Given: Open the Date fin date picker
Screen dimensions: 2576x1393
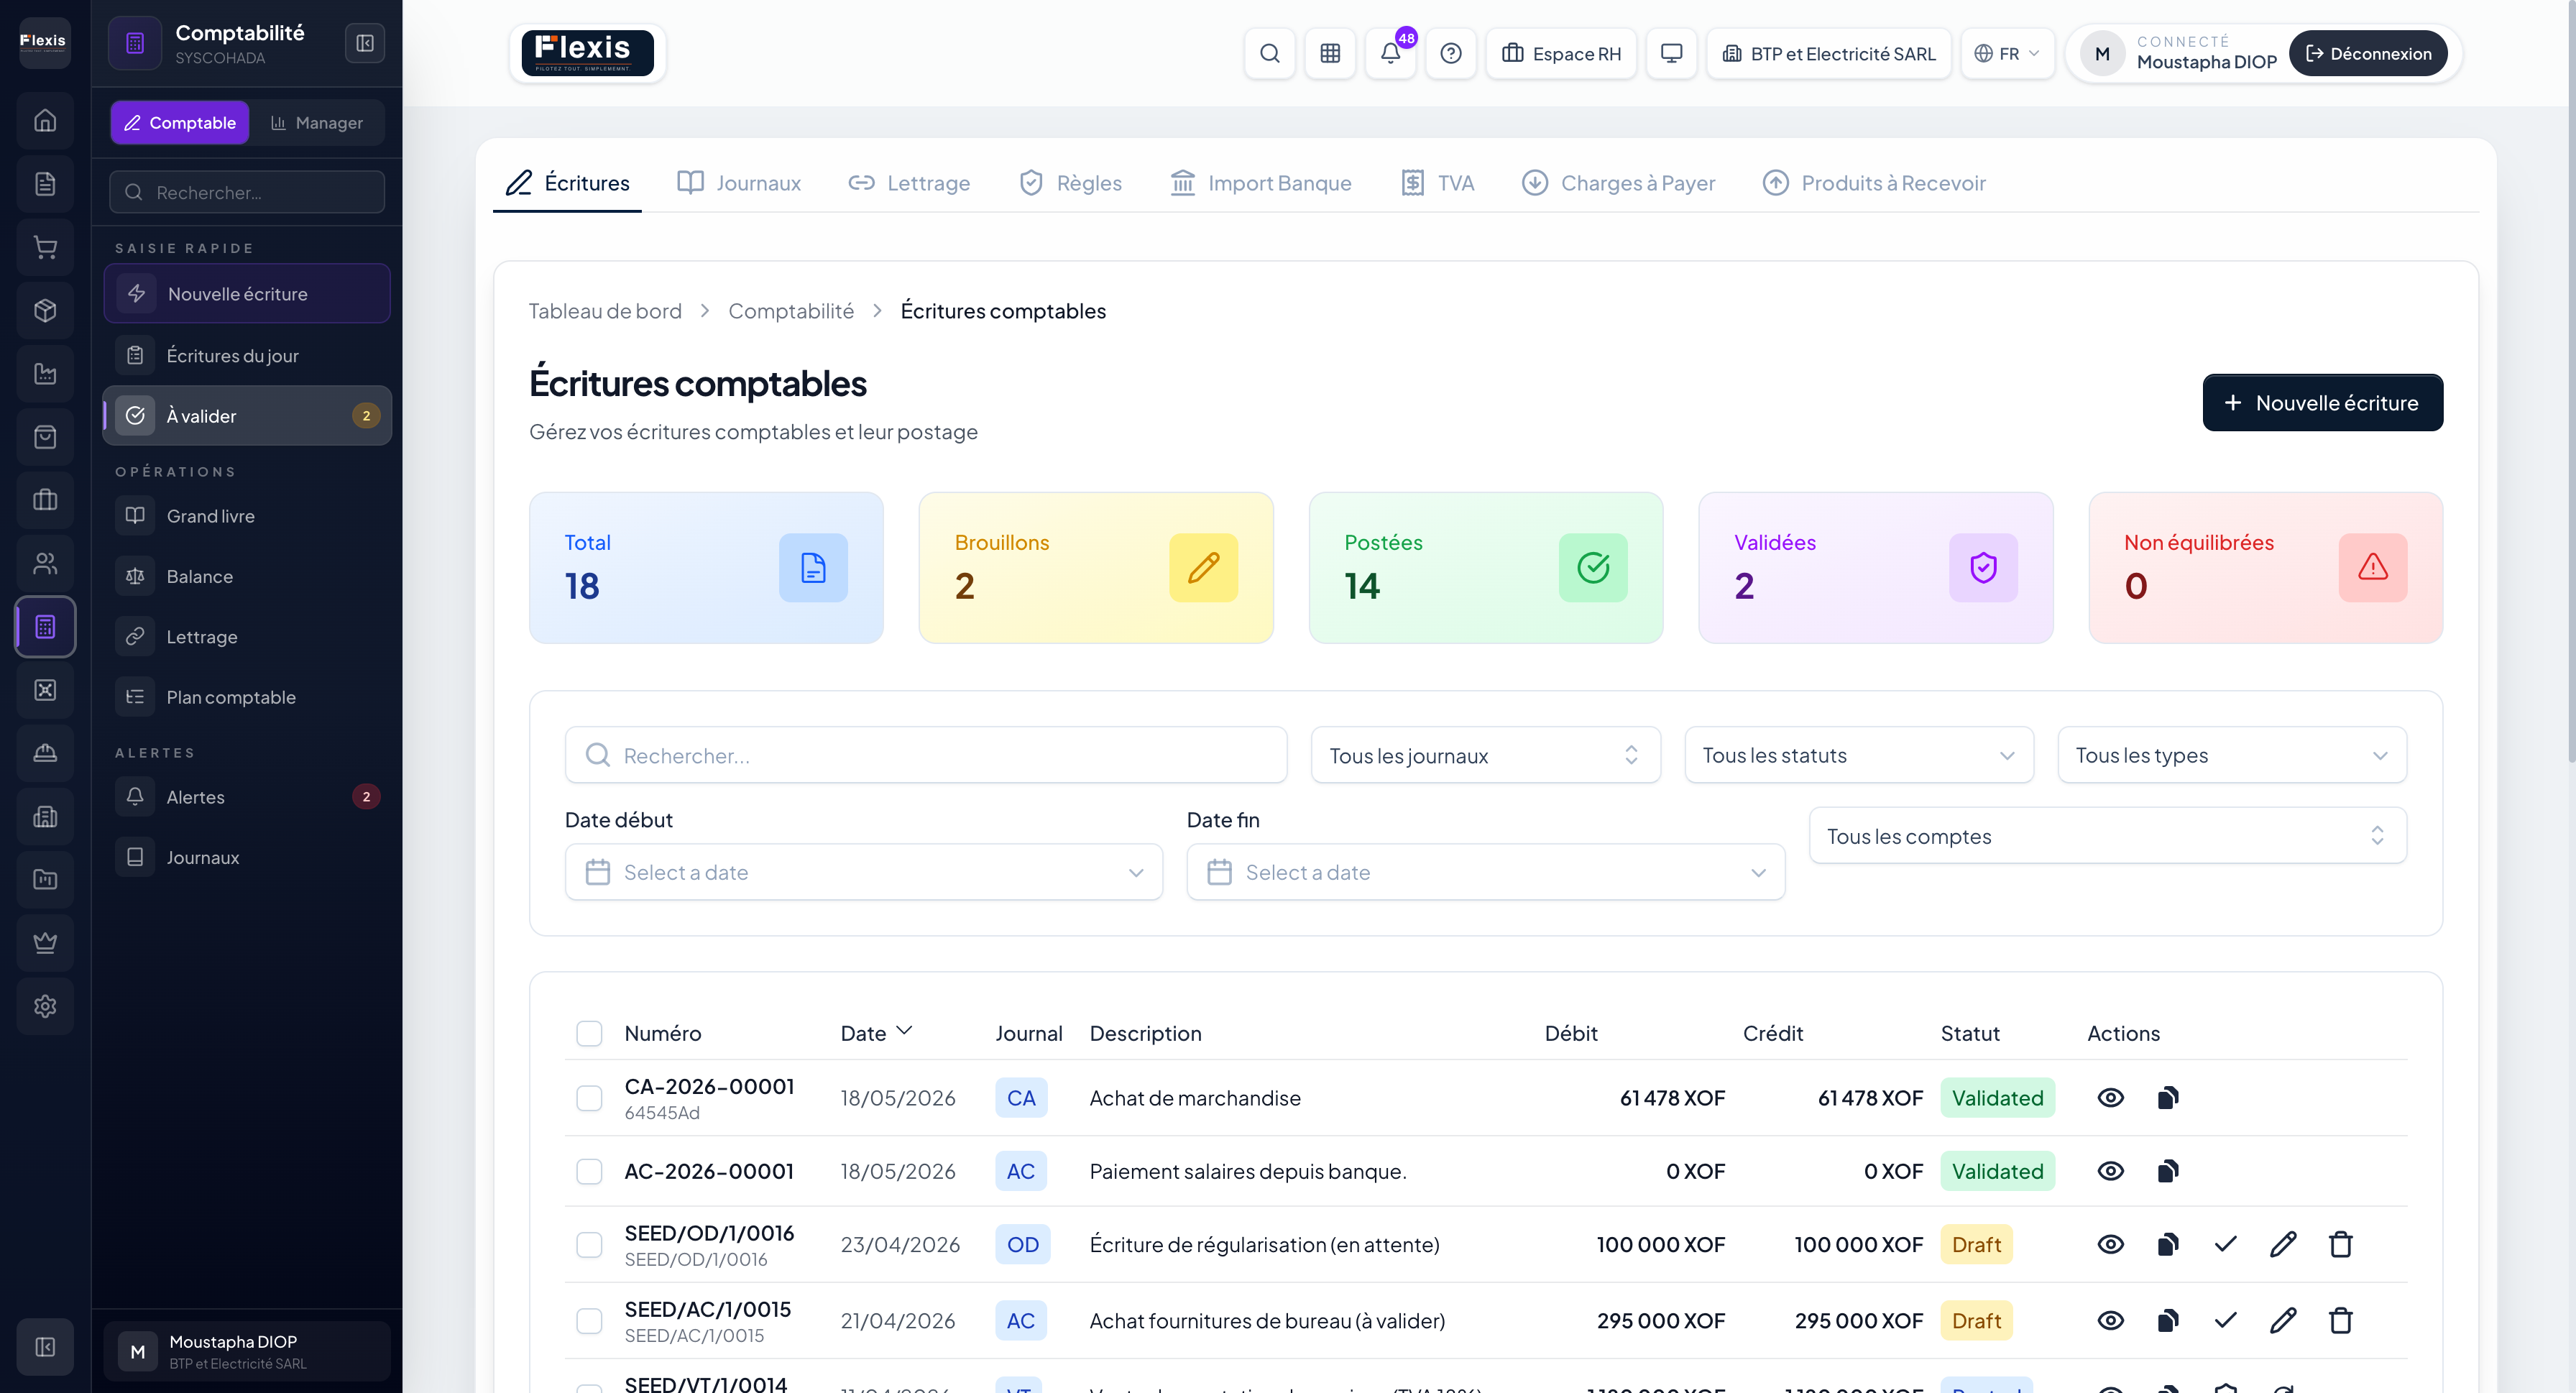Looking at the screenshot, I should tap(1485, 872).
